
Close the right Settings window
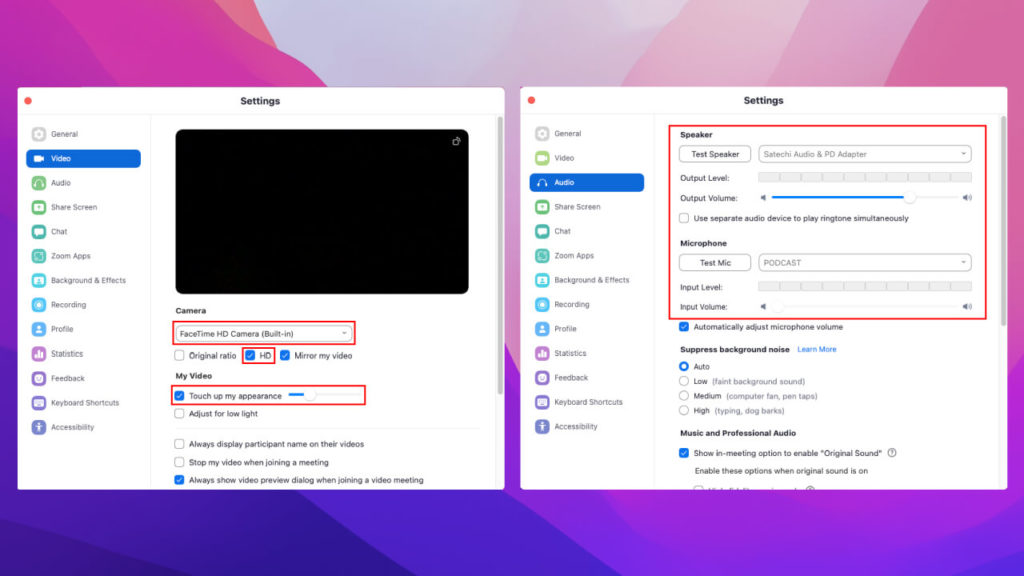(x=532, y=100)
